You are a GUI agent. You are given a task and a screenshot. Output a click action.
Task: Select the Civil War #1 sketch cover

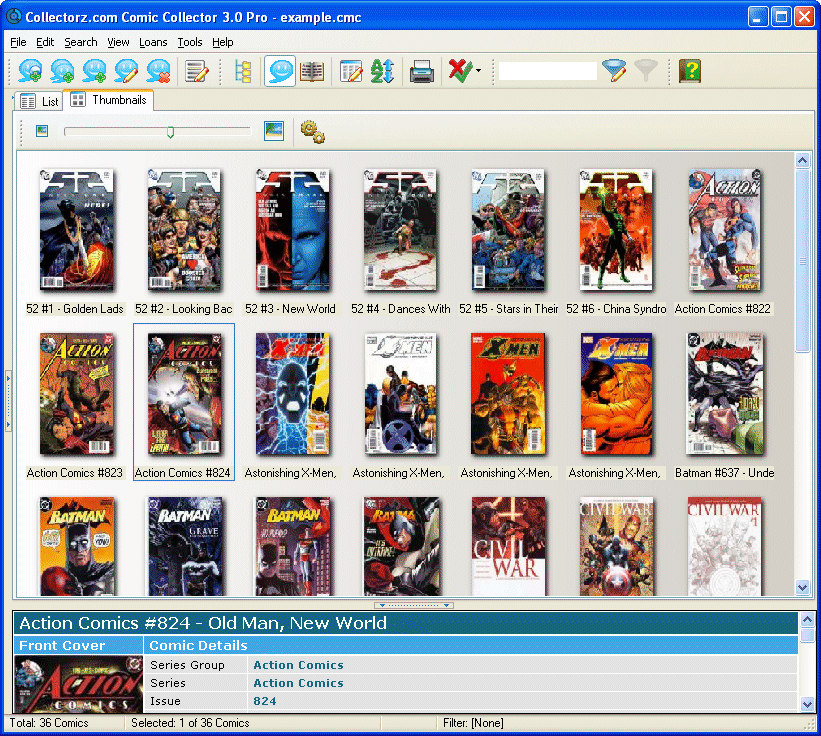click(x=725, y=546)
